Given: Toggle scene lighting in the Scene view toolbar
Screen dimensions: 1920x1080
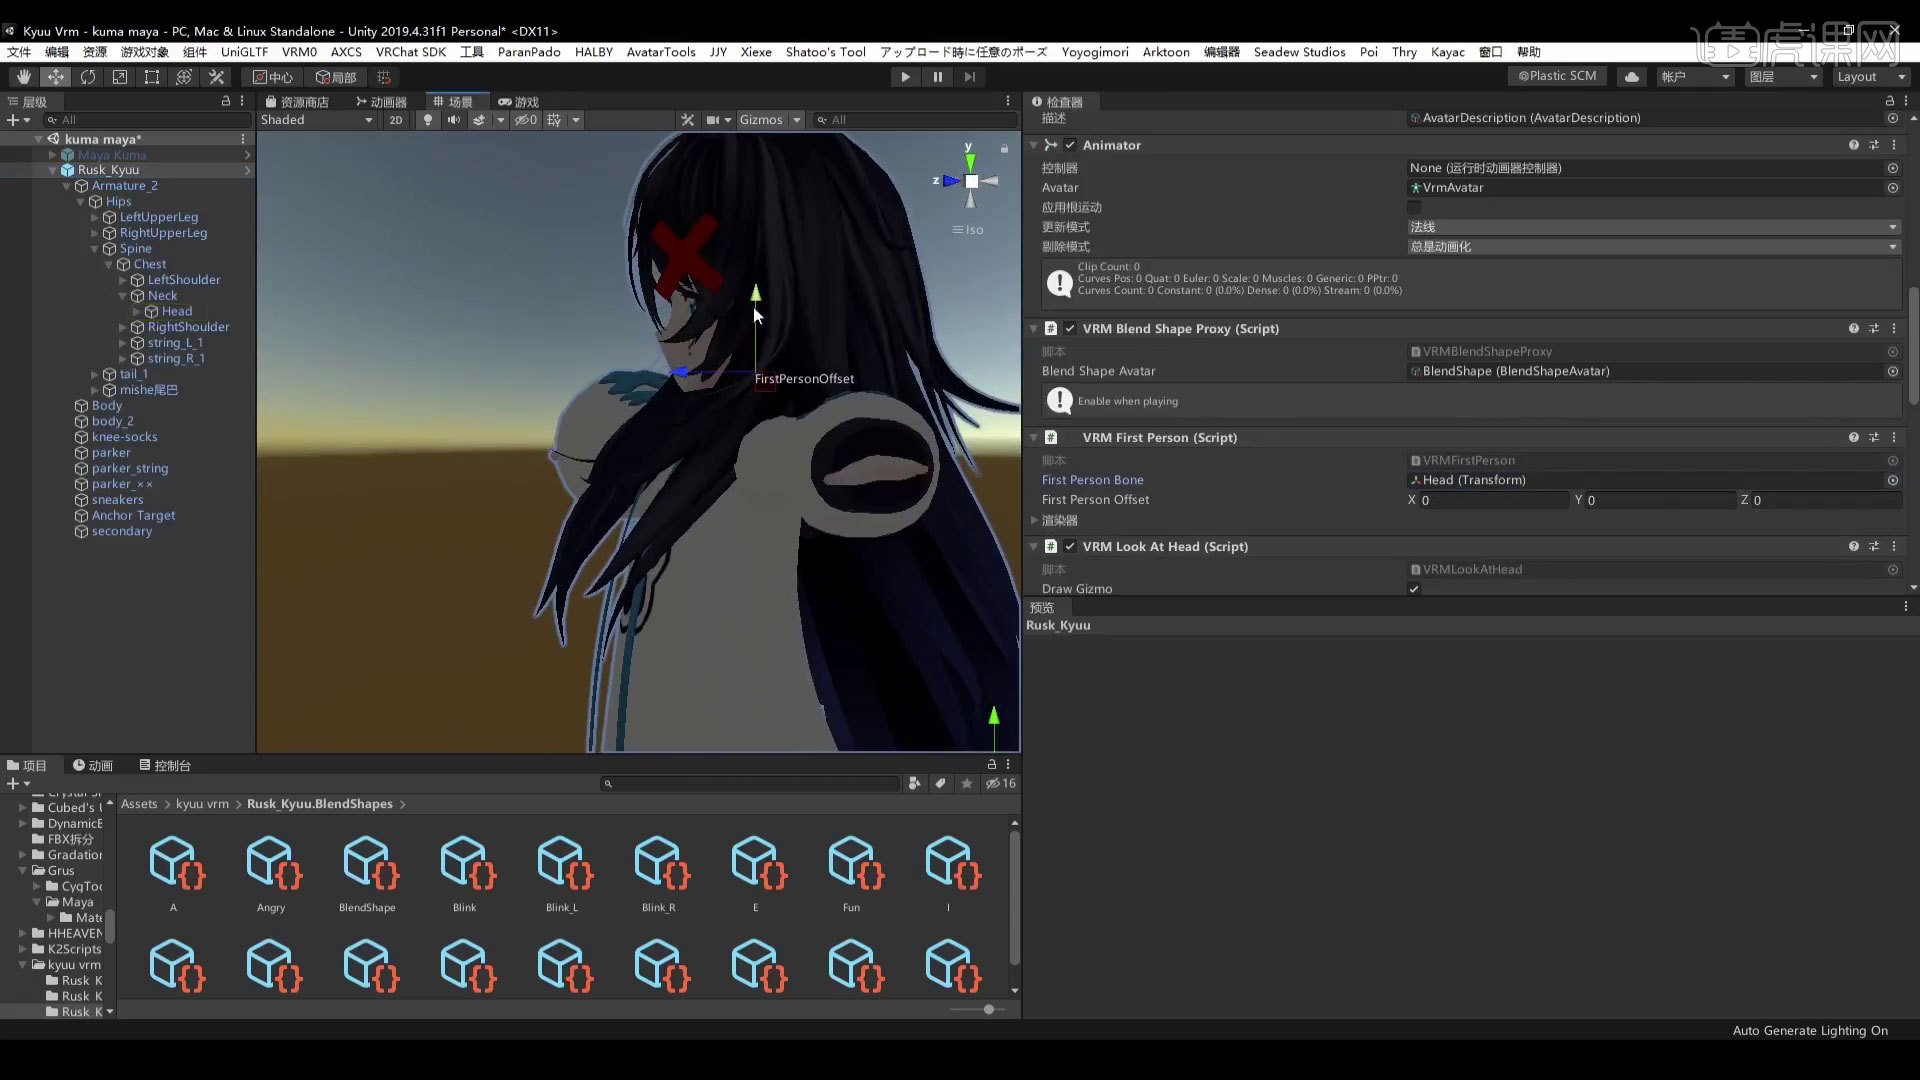Looking at the screenshot, I should pos(428,119).
